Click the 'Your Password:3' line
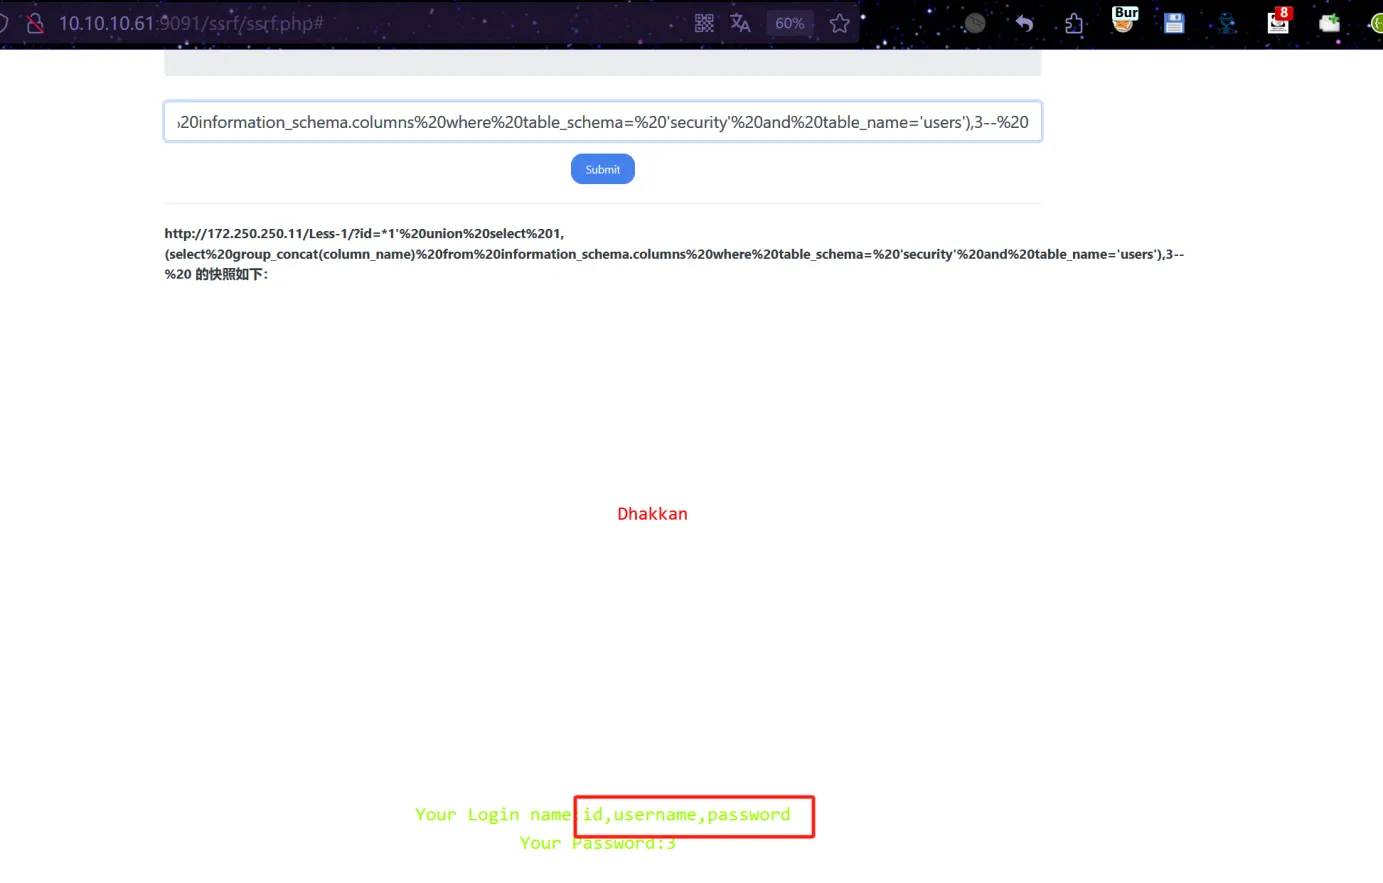The height and width of the screenshot is (883, 1383). point(598,843)
